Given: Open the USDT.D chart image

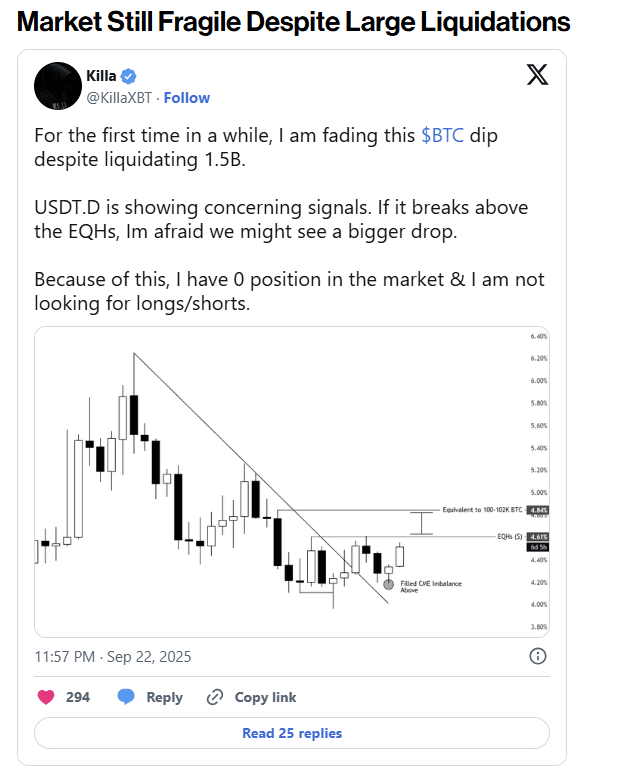Looking at the screenshot, I should [292, 482].
